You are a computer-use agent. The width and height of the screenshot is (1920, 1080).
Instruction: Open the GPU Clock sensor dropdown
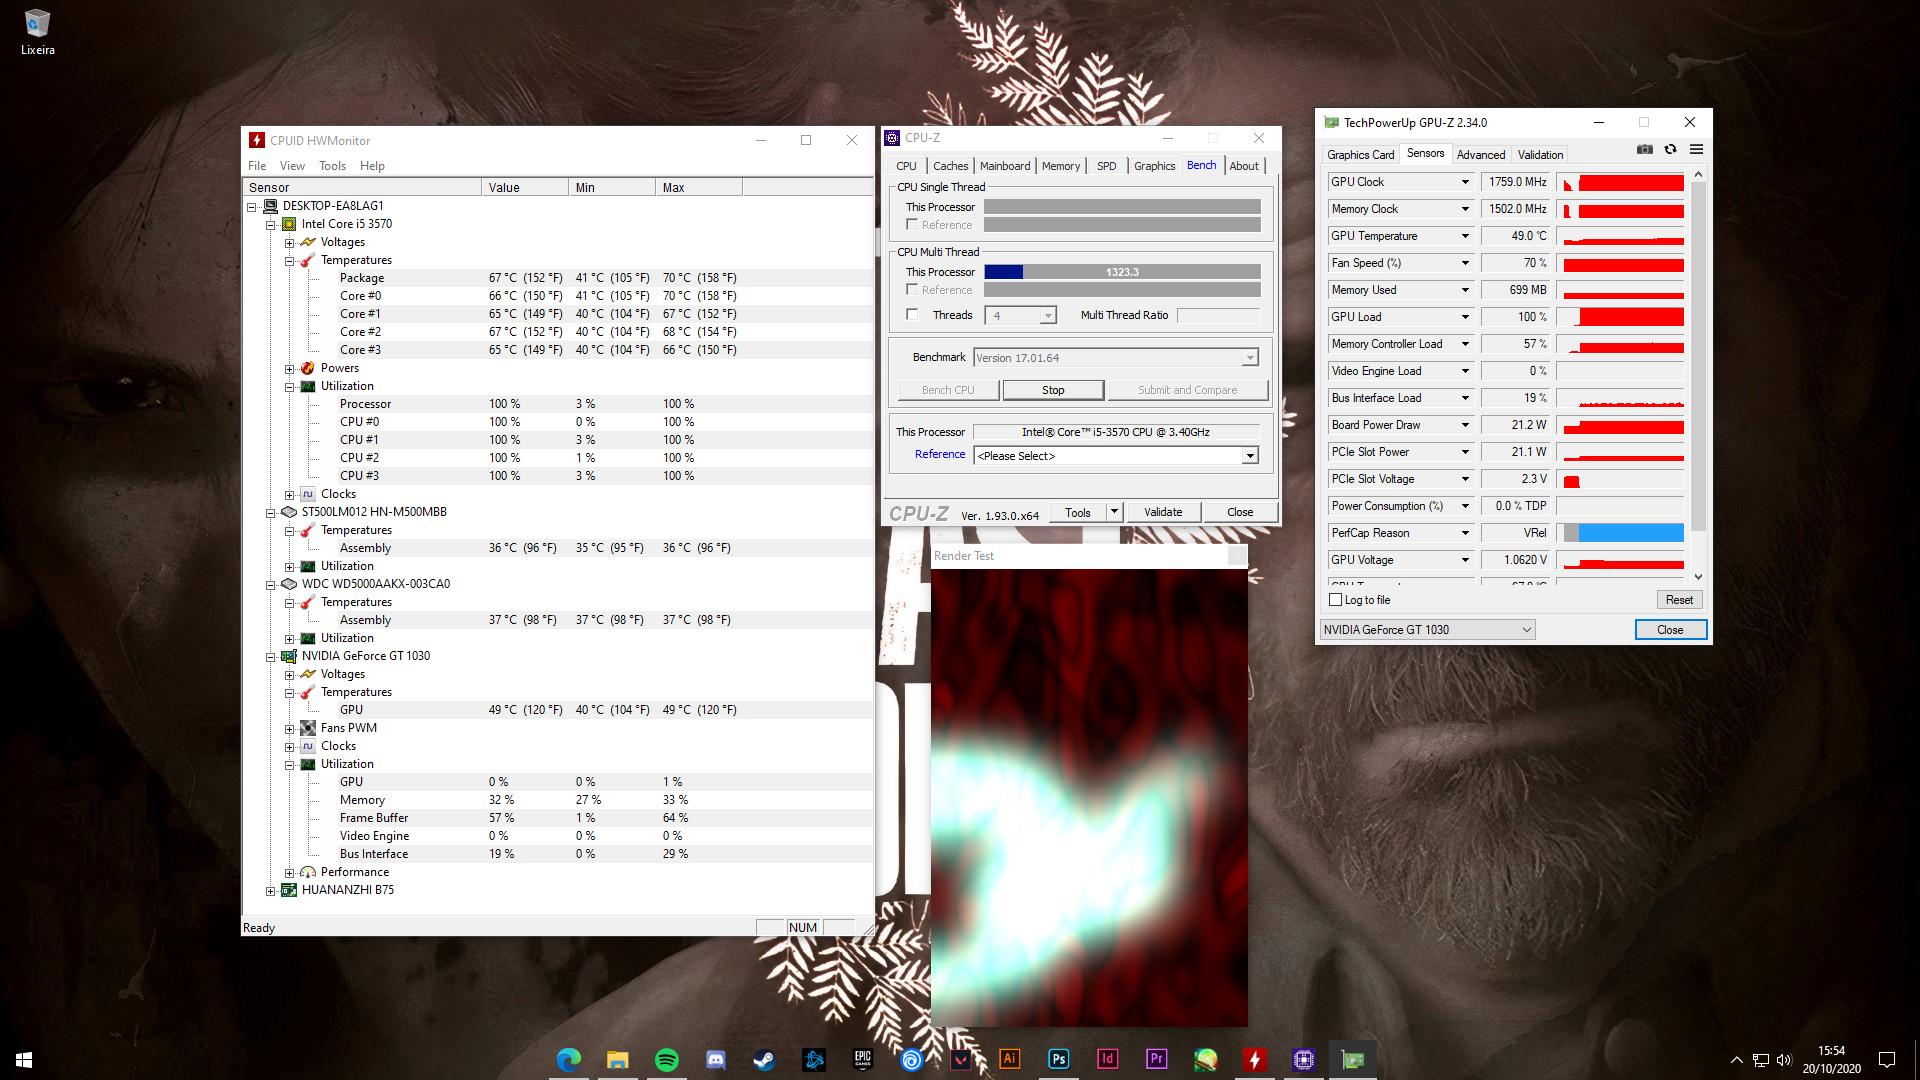pyautogui.click(x=1465, y=182)
